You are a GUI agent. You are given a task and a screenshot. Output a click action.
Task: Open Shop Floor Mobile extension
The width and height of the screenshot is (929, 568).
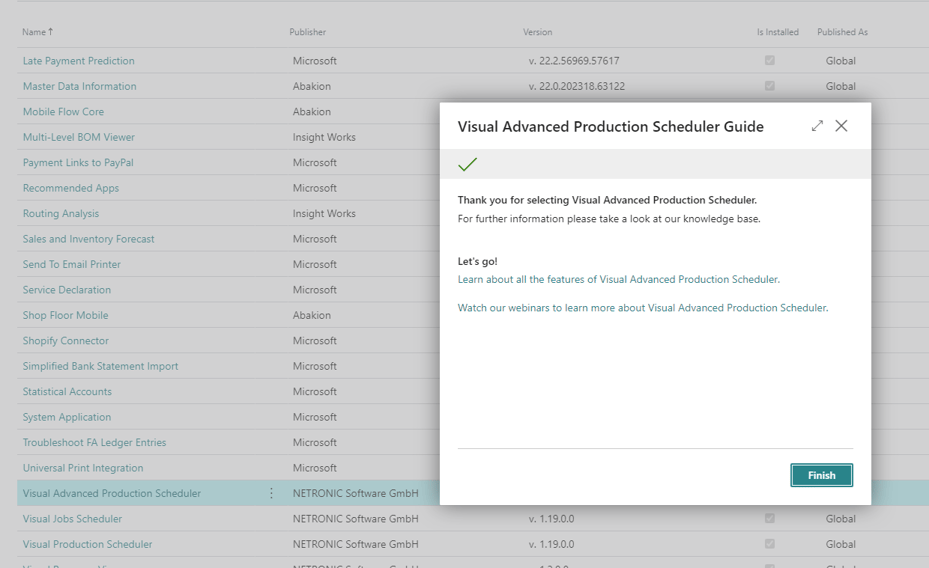[65, 316]
